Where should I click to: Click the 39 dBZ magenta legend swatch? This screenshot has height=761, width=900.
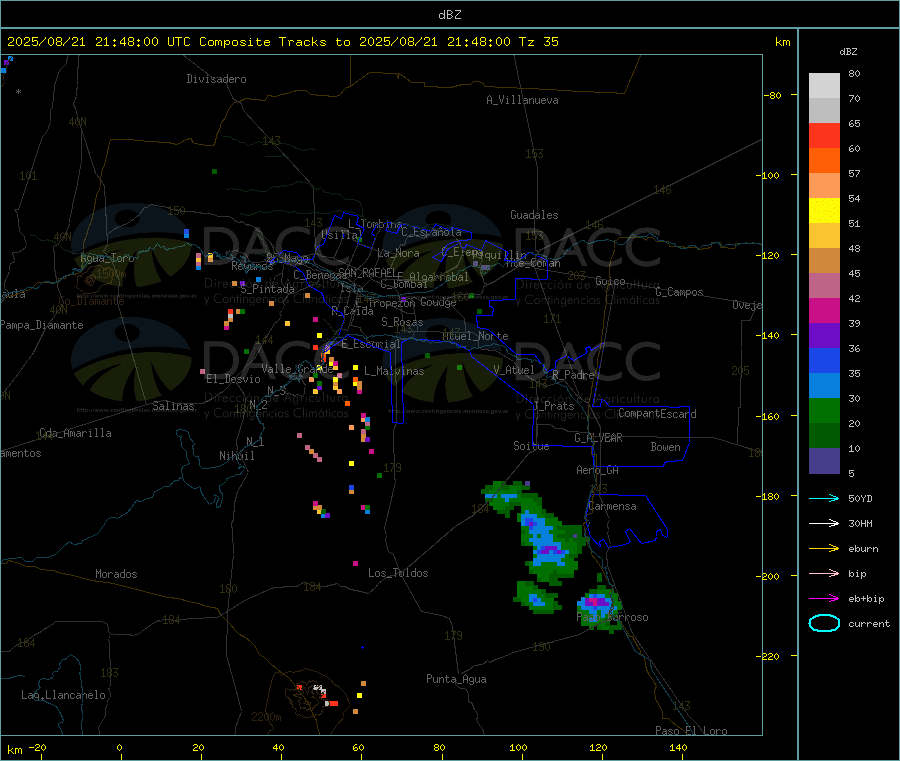coord(824,310)
